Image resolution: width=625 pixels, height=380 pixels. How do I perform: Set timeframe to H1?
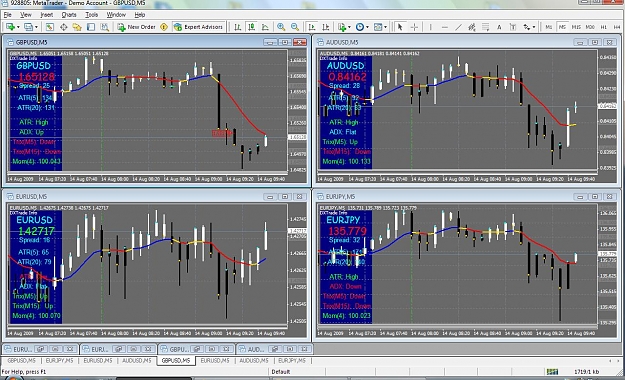603,27
